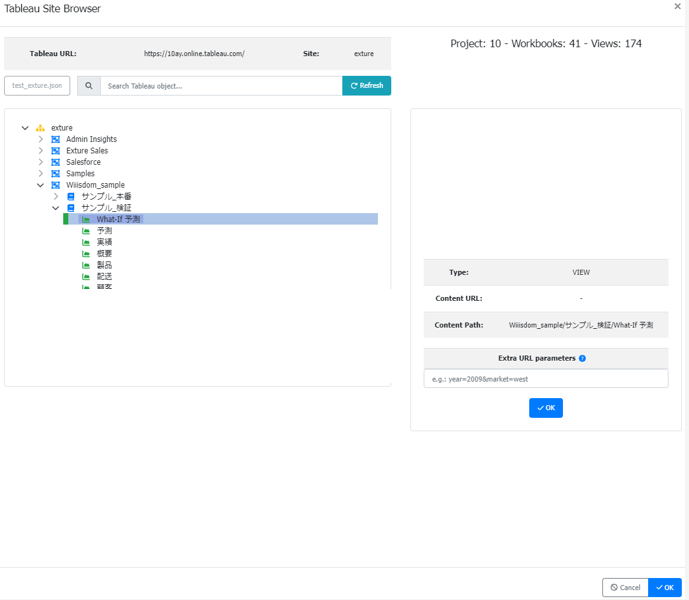Viewport: 689px width, 600px height.
Task: Collapse the Wiisdom_sample project
Action: 40,185
